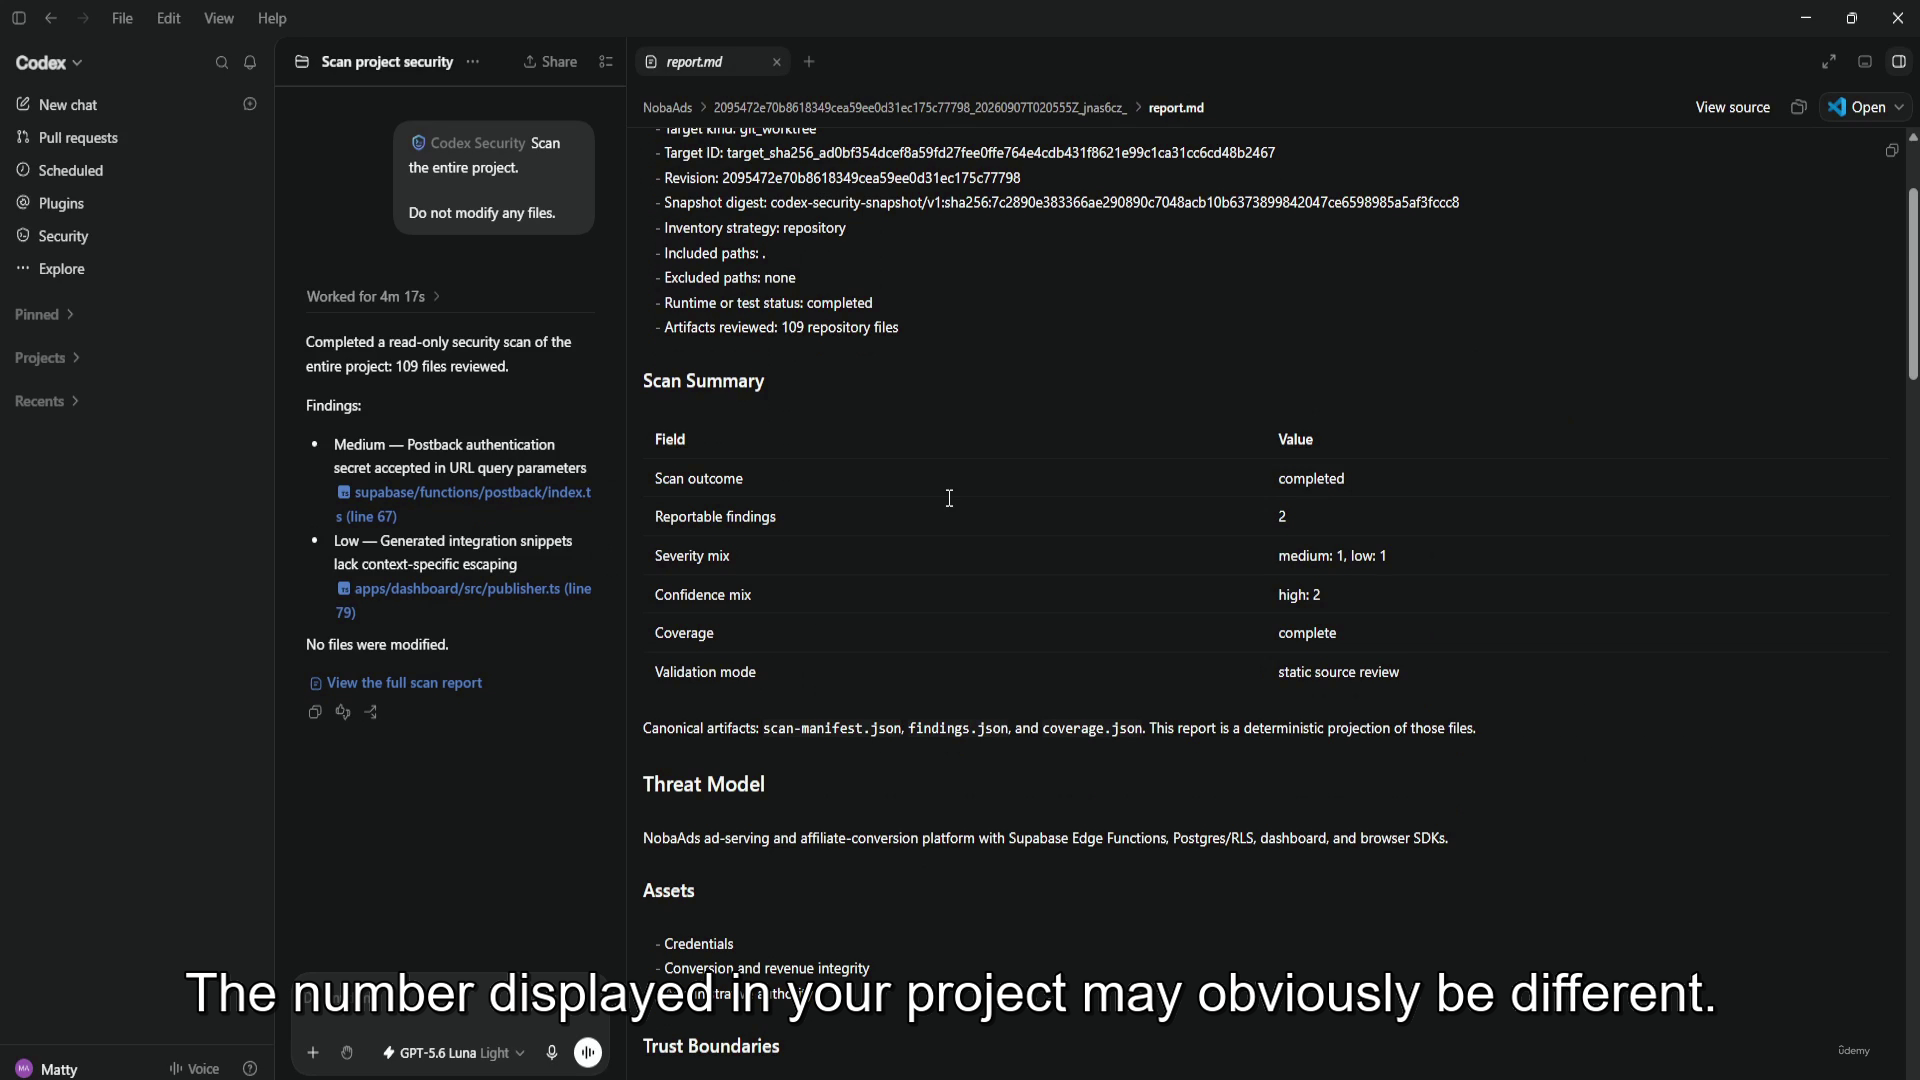Screen dimensions: 1920x1080
Task: Toggle the right side panel icon
Action: (x=1898, y=62)
